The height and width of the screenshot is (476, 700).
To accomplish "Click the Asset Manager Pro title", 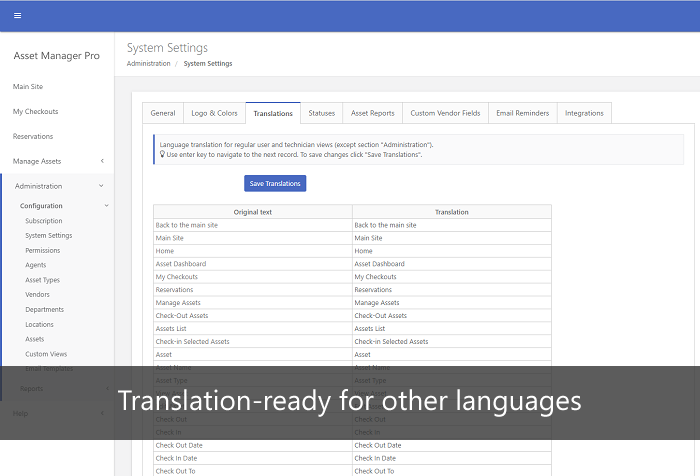I will point(56,56).
